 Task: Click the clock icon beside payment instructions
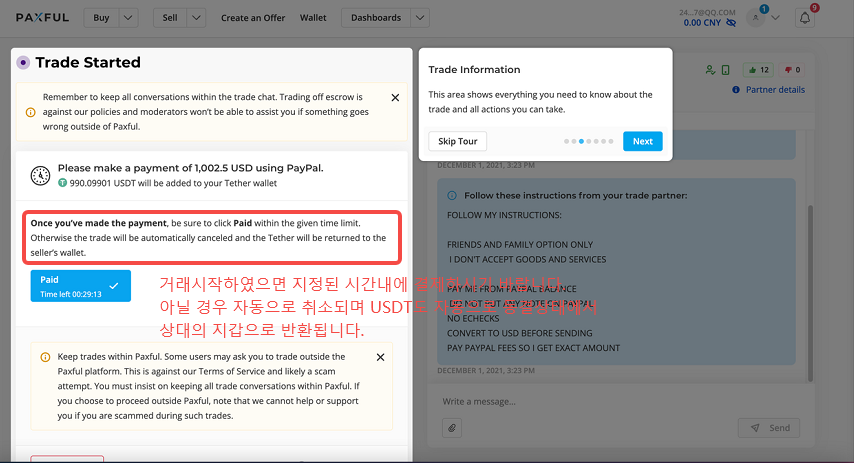(40, 175)
